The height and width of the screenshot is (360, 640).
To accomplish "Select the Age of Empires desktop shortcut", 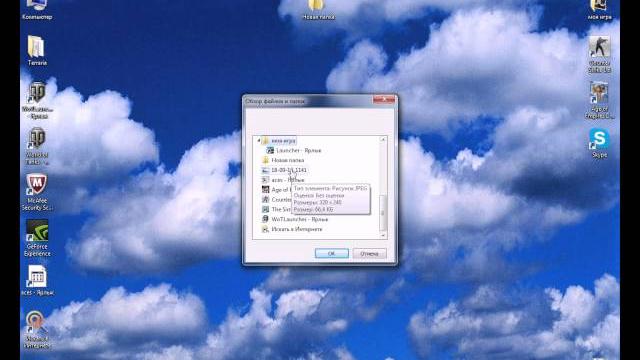I will pyautogui.click(x=599, y=100).
